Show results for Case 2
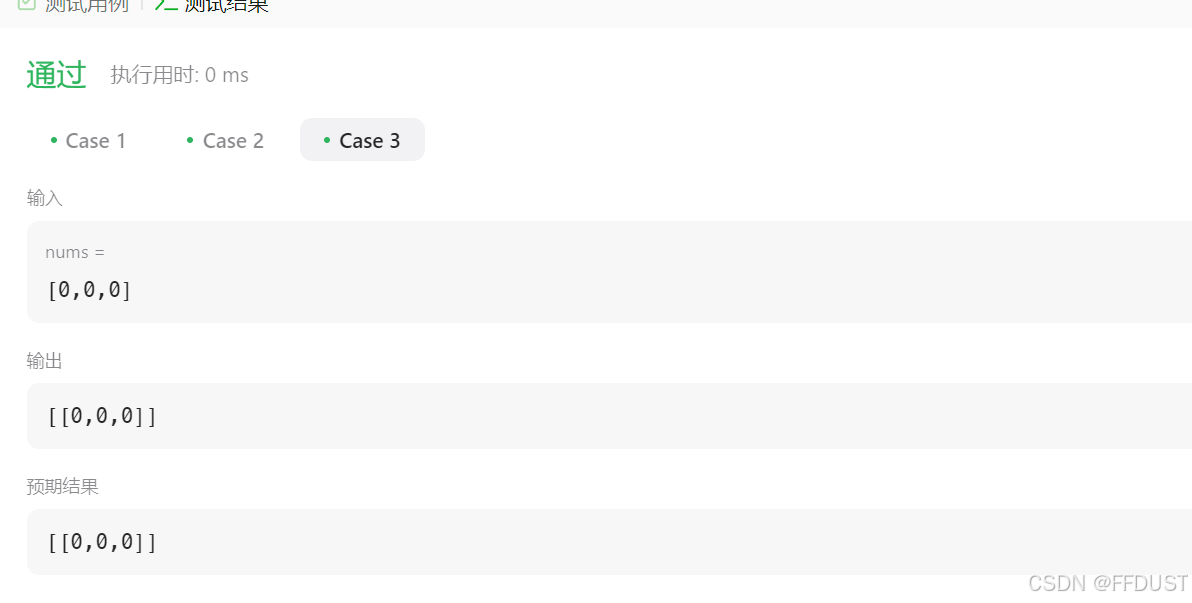Screen dimensions: 1192x603 pos(225,140)
